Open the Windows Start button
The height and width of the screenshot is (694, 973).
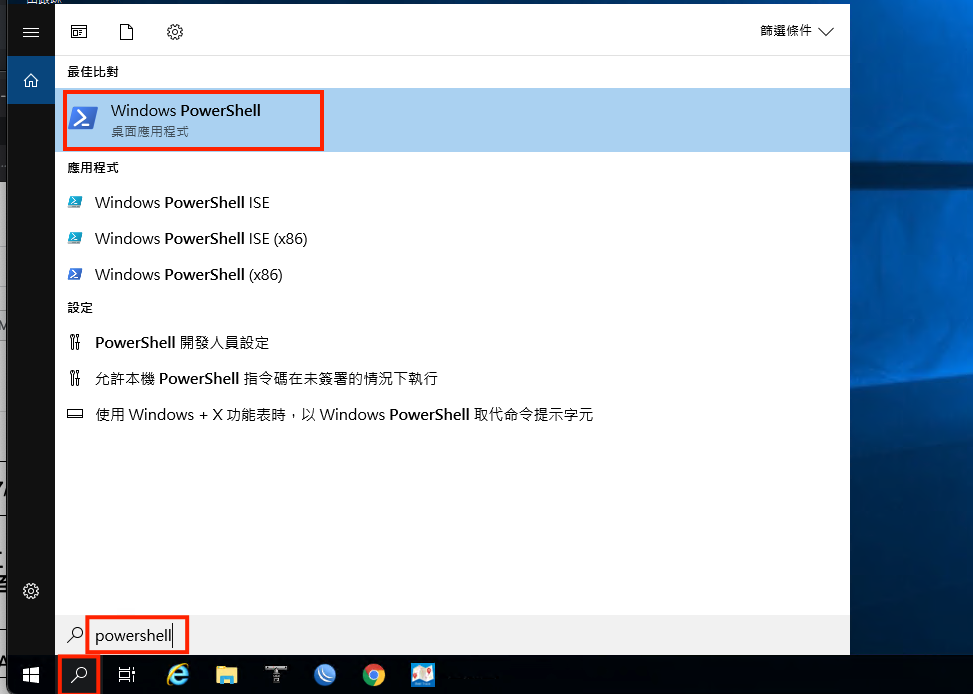pos(30,675)
